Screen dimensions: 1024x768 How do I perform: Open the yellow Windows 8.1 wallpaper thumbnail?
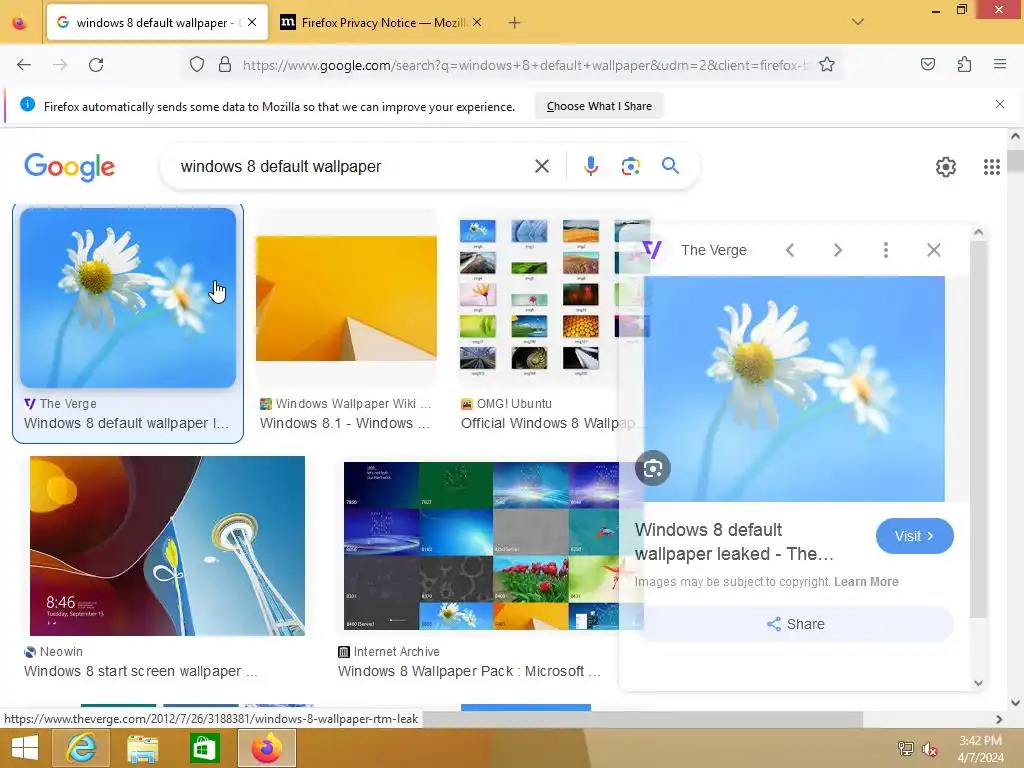click(346, 298)
